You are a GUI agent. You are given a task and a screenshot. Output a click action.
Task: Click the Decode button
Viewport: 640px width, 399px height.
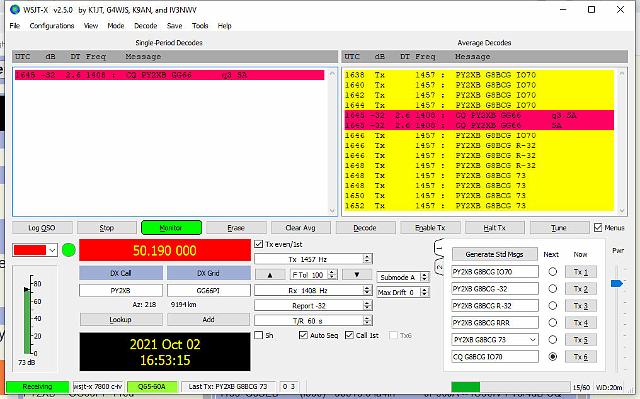coord(365,228)
